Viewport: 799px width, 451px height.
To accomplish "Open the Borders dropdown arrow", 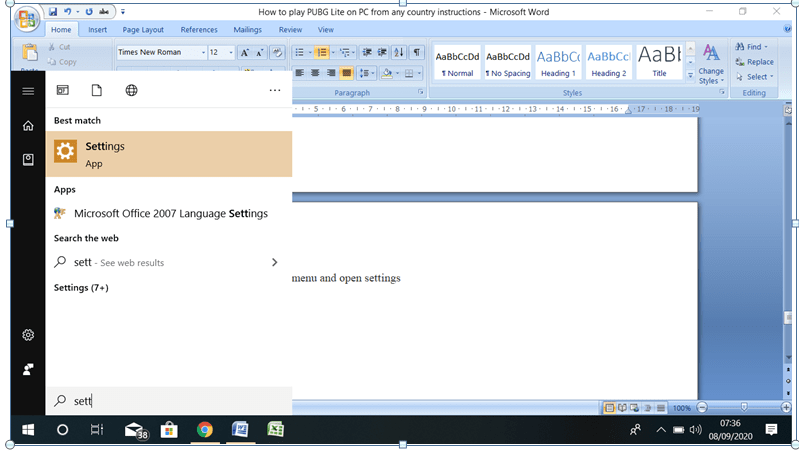I will pos(419,73).
